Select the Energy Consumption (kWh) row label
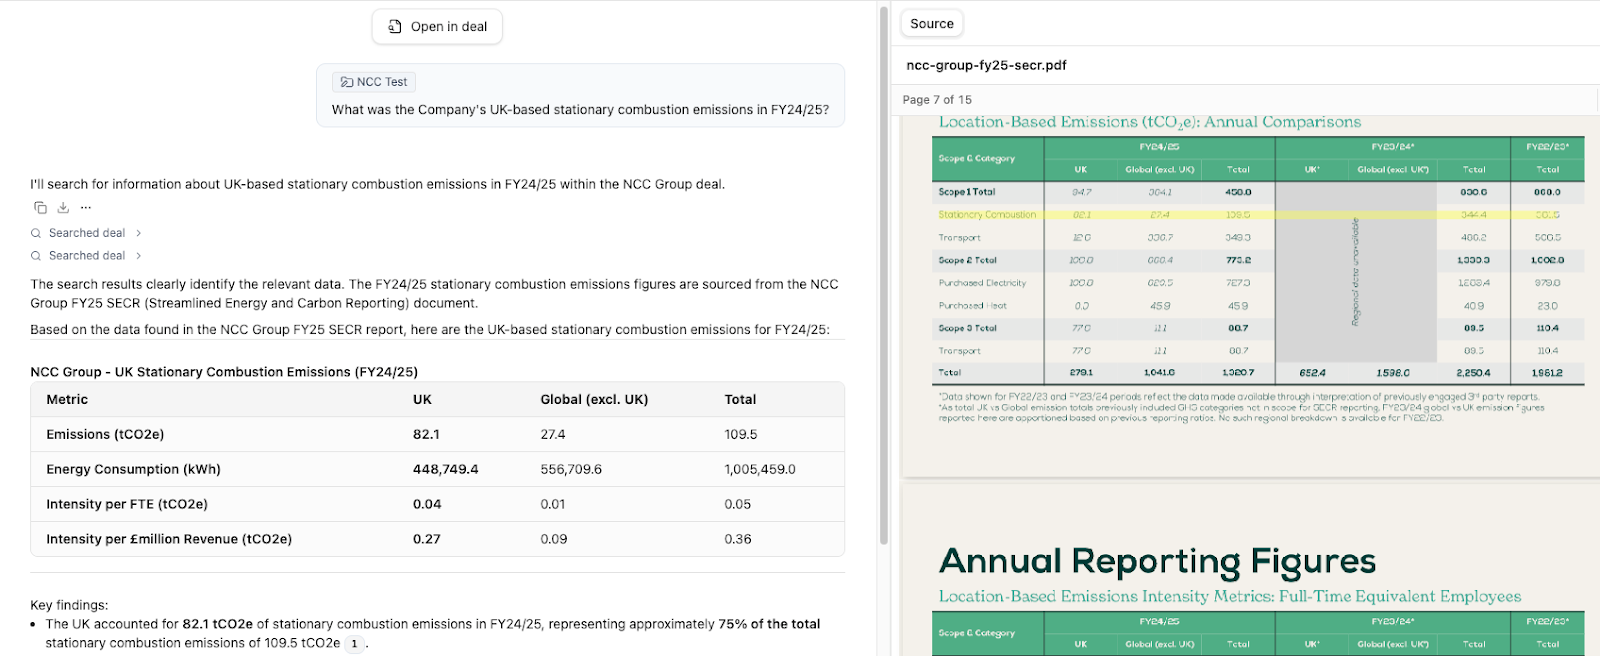Image resolution: width=1600 pixels, height=656 pixels. (133, 470)
